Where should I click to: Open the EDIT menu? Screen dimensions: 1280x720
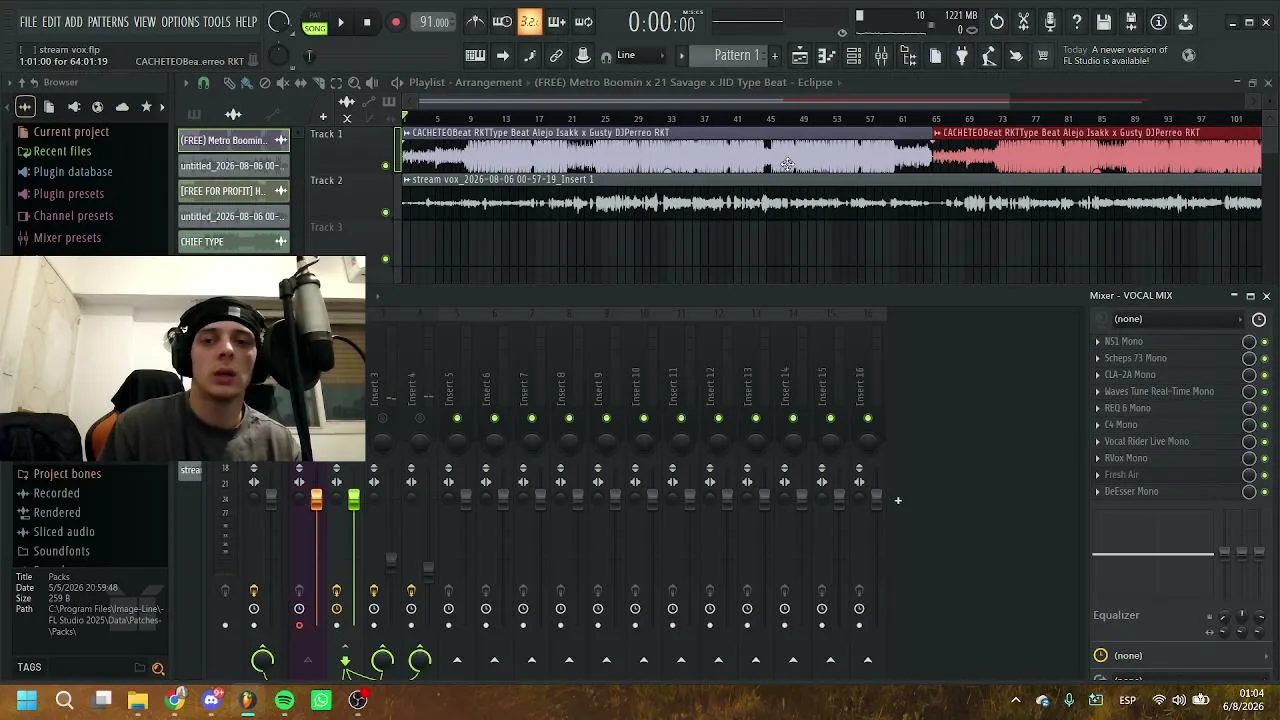tap(51, 22)
